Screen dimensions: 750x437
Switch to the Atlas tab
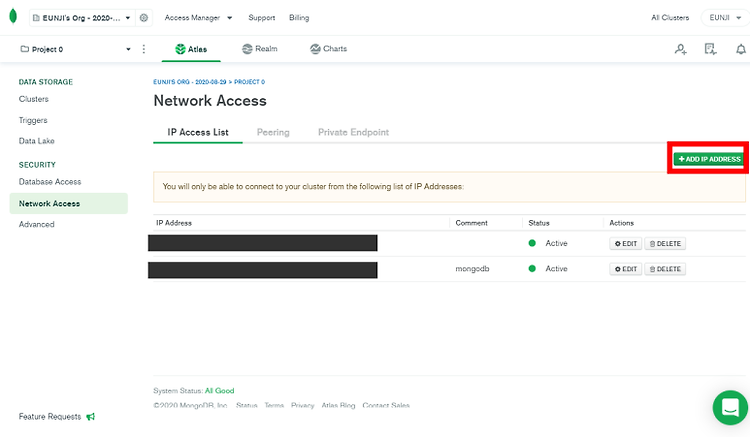(191, 49)
